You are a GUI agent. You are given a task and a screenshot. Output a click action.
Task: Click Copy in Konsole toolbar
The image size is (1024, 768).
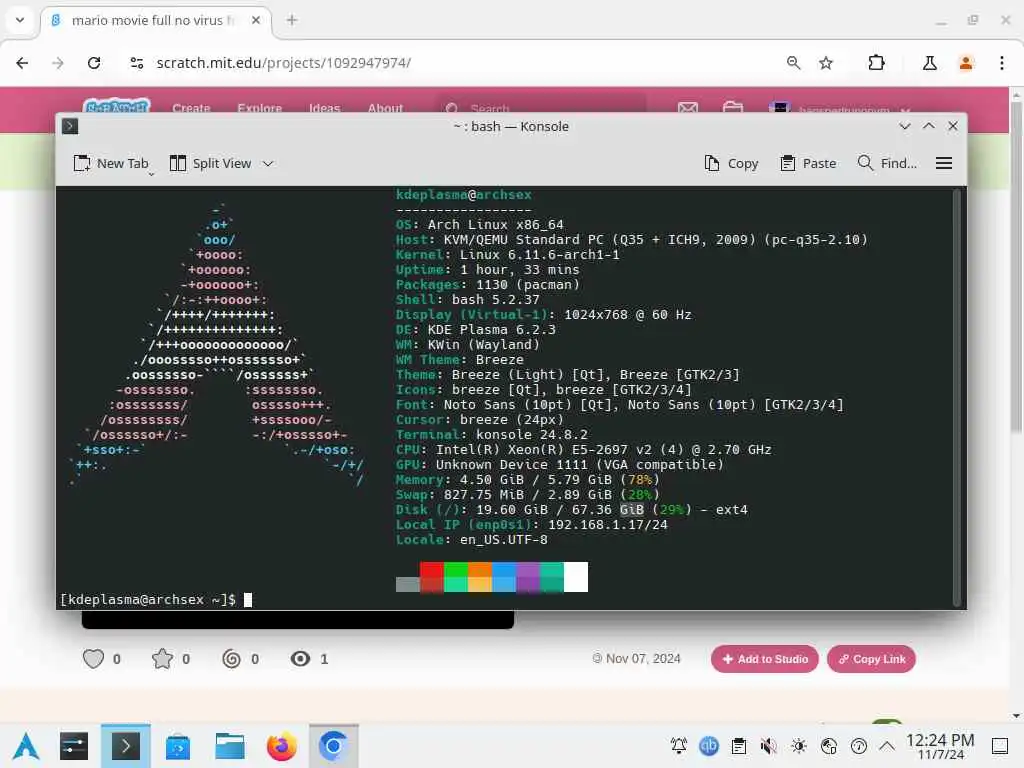click(731, 163)
